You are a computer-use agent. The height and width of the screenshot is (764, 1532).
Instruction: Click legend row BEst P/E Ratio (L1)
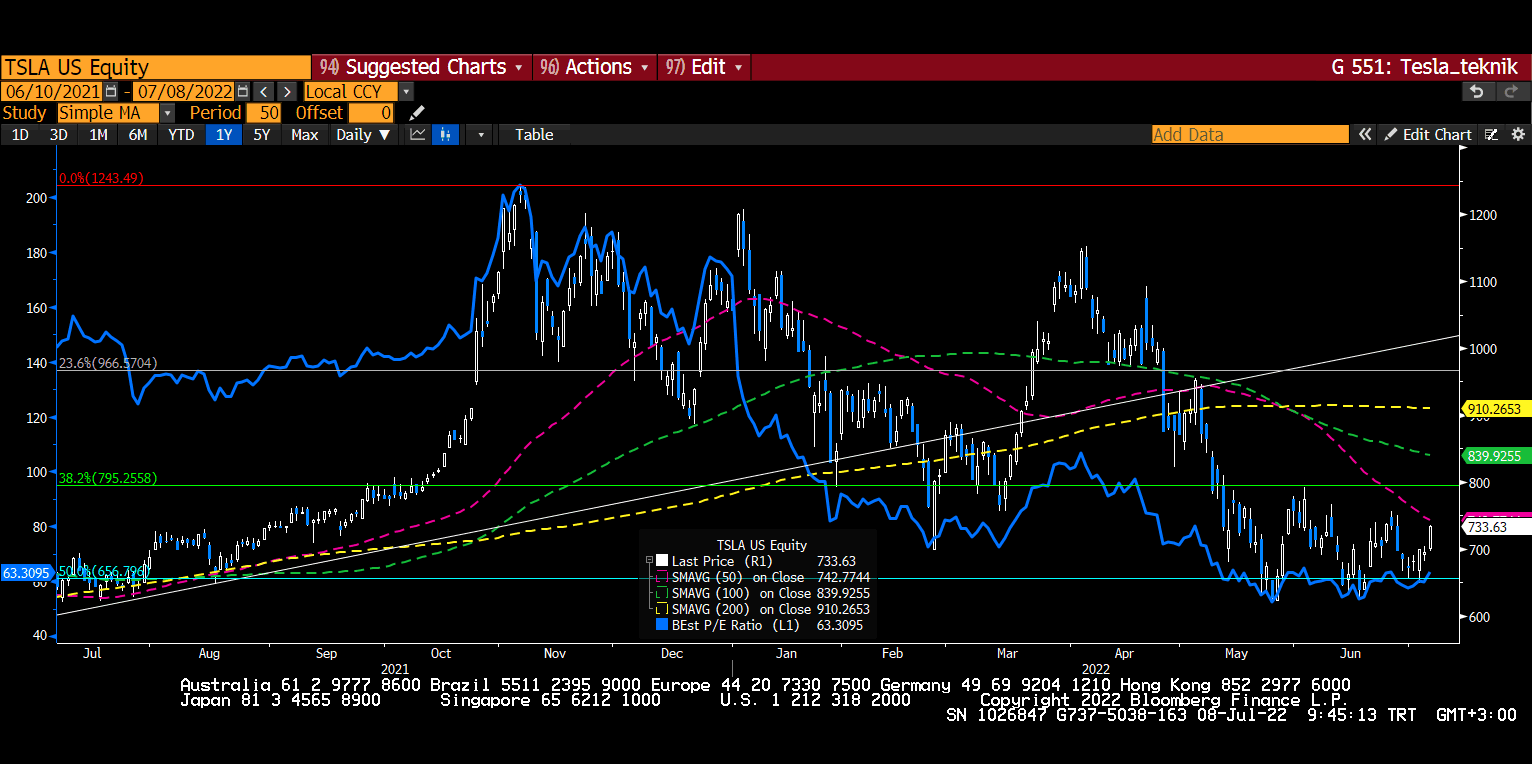[759, 625]
